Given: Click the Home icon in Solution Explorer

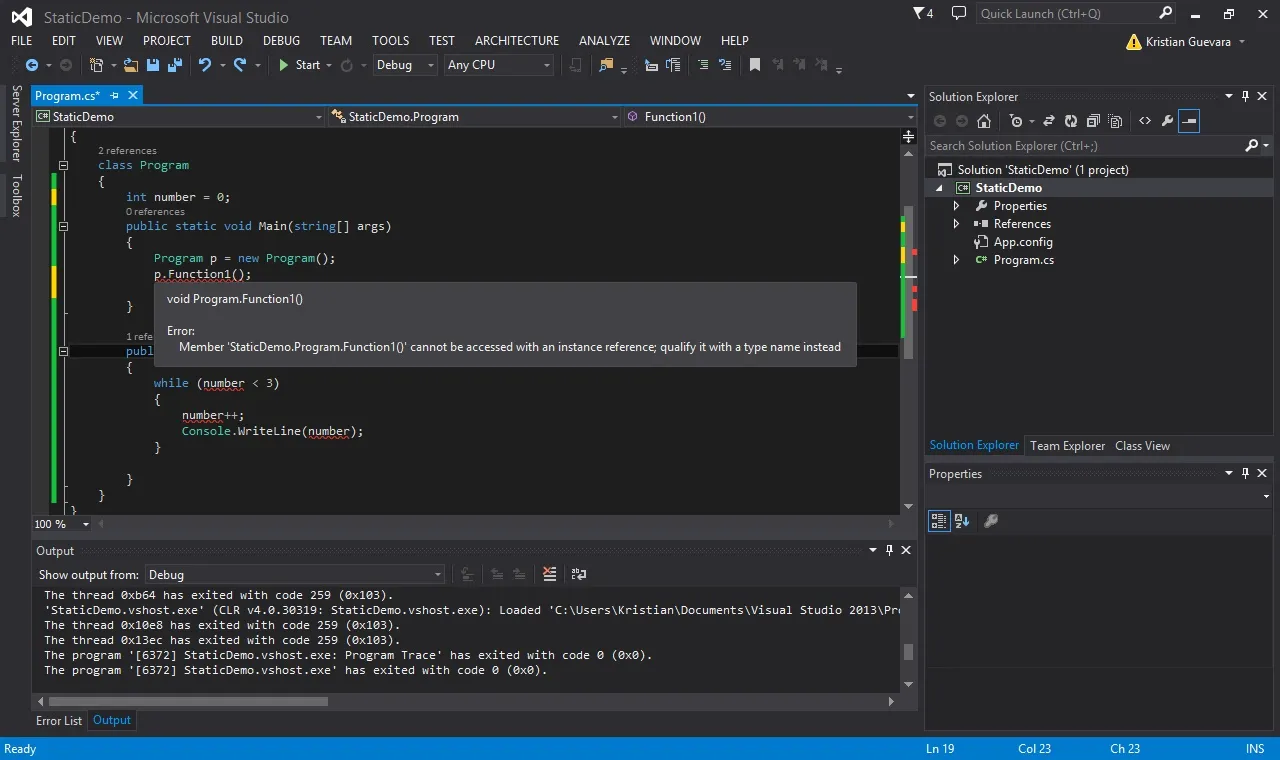Looking at the screenshot, I should click(x=984, y=121).
